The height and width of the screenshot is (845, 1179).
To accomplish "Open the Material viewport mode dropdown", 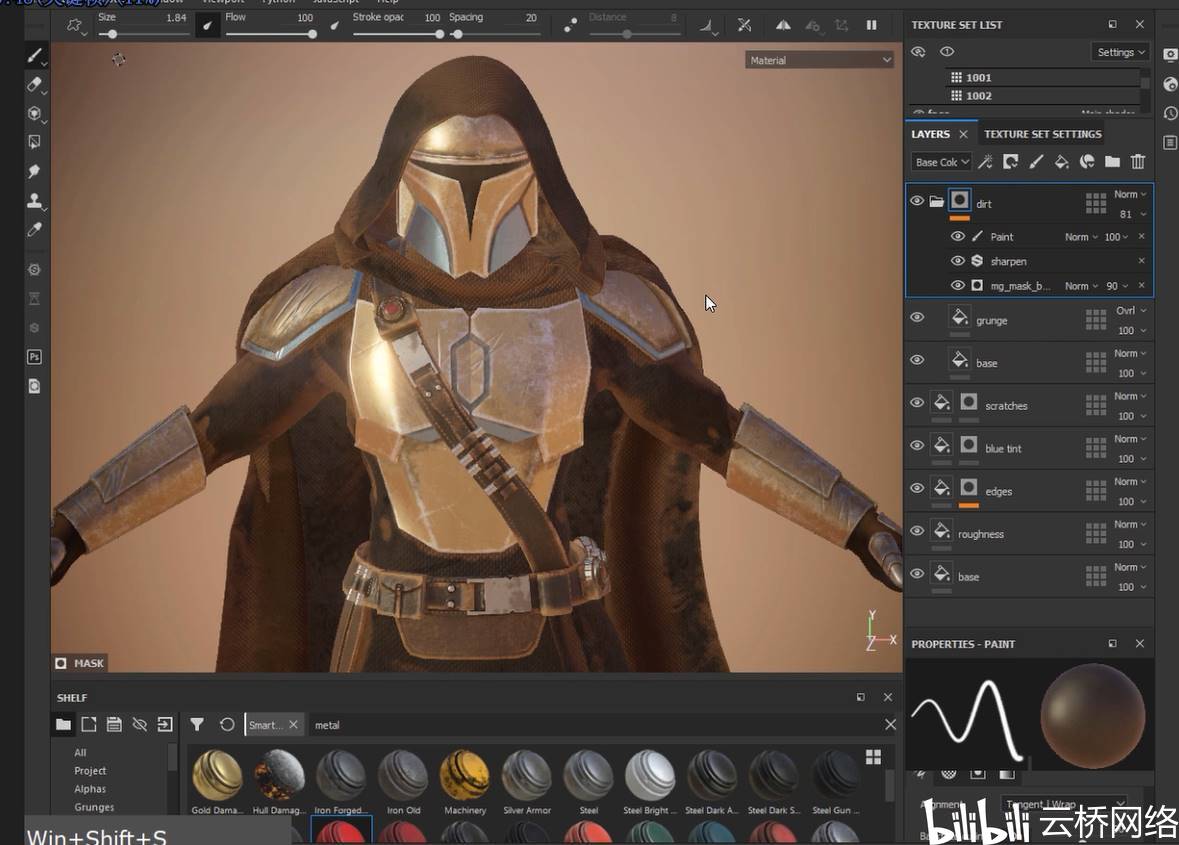I will click(x=820, y=60).
